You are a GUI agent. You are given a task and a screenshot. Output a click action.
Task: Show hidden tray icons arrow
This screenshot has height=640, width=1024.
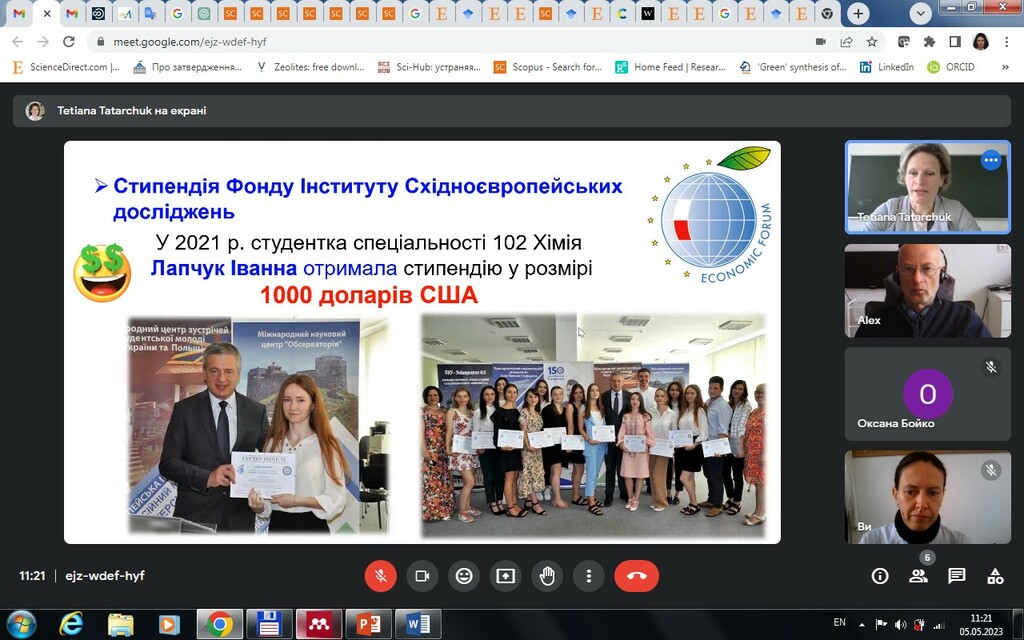tap(862, 625)
